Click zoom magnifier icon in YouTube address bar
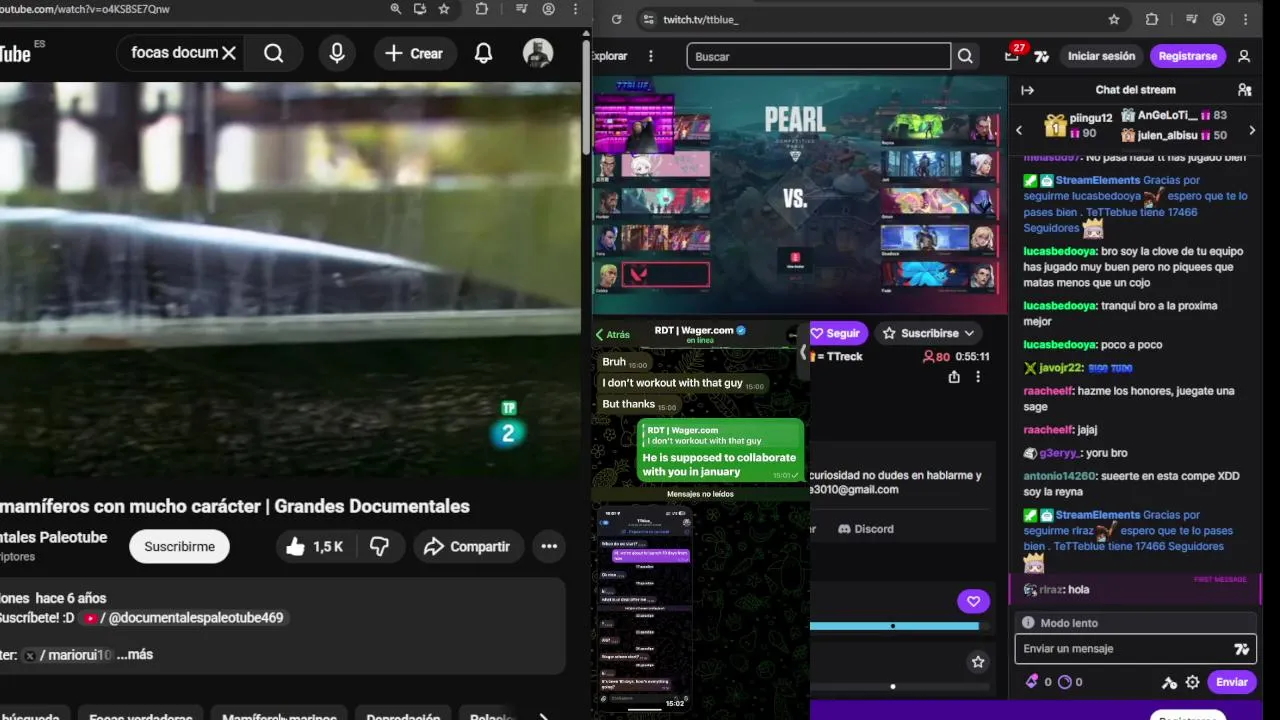 (x=396, y=9)
